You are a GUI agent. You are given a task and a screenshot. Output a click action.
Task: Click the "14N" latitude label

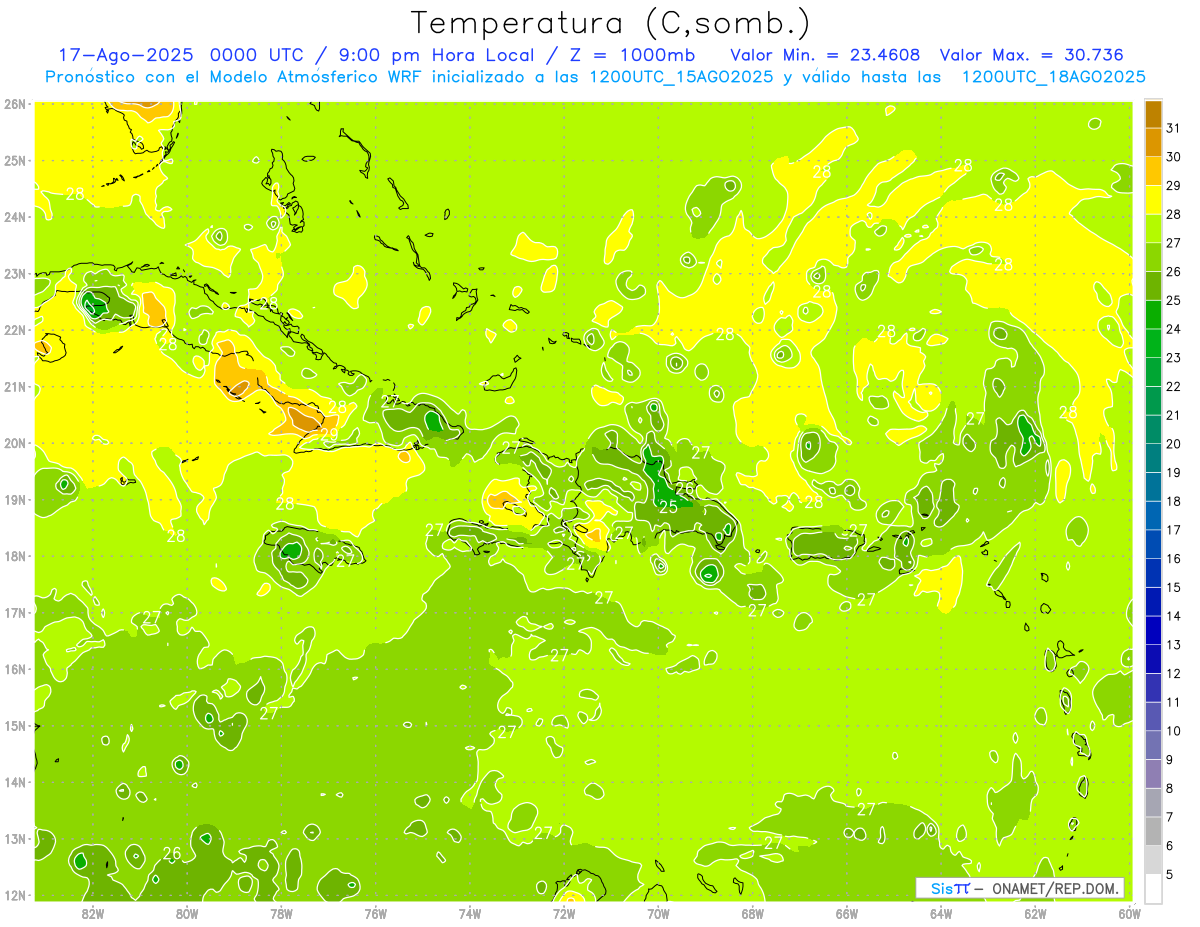click(14, 782)
